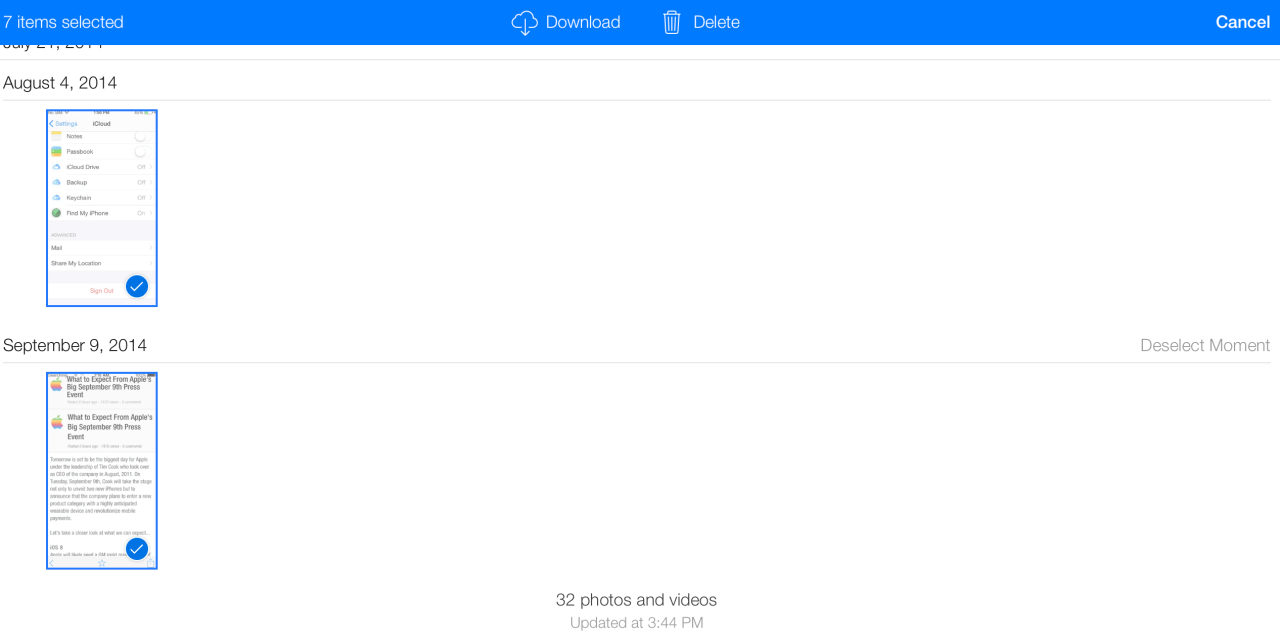Untick the blue checkmark on the iCloud screenshot
The width and height of the screenshot is (1280, 642).
pos(137,287)
